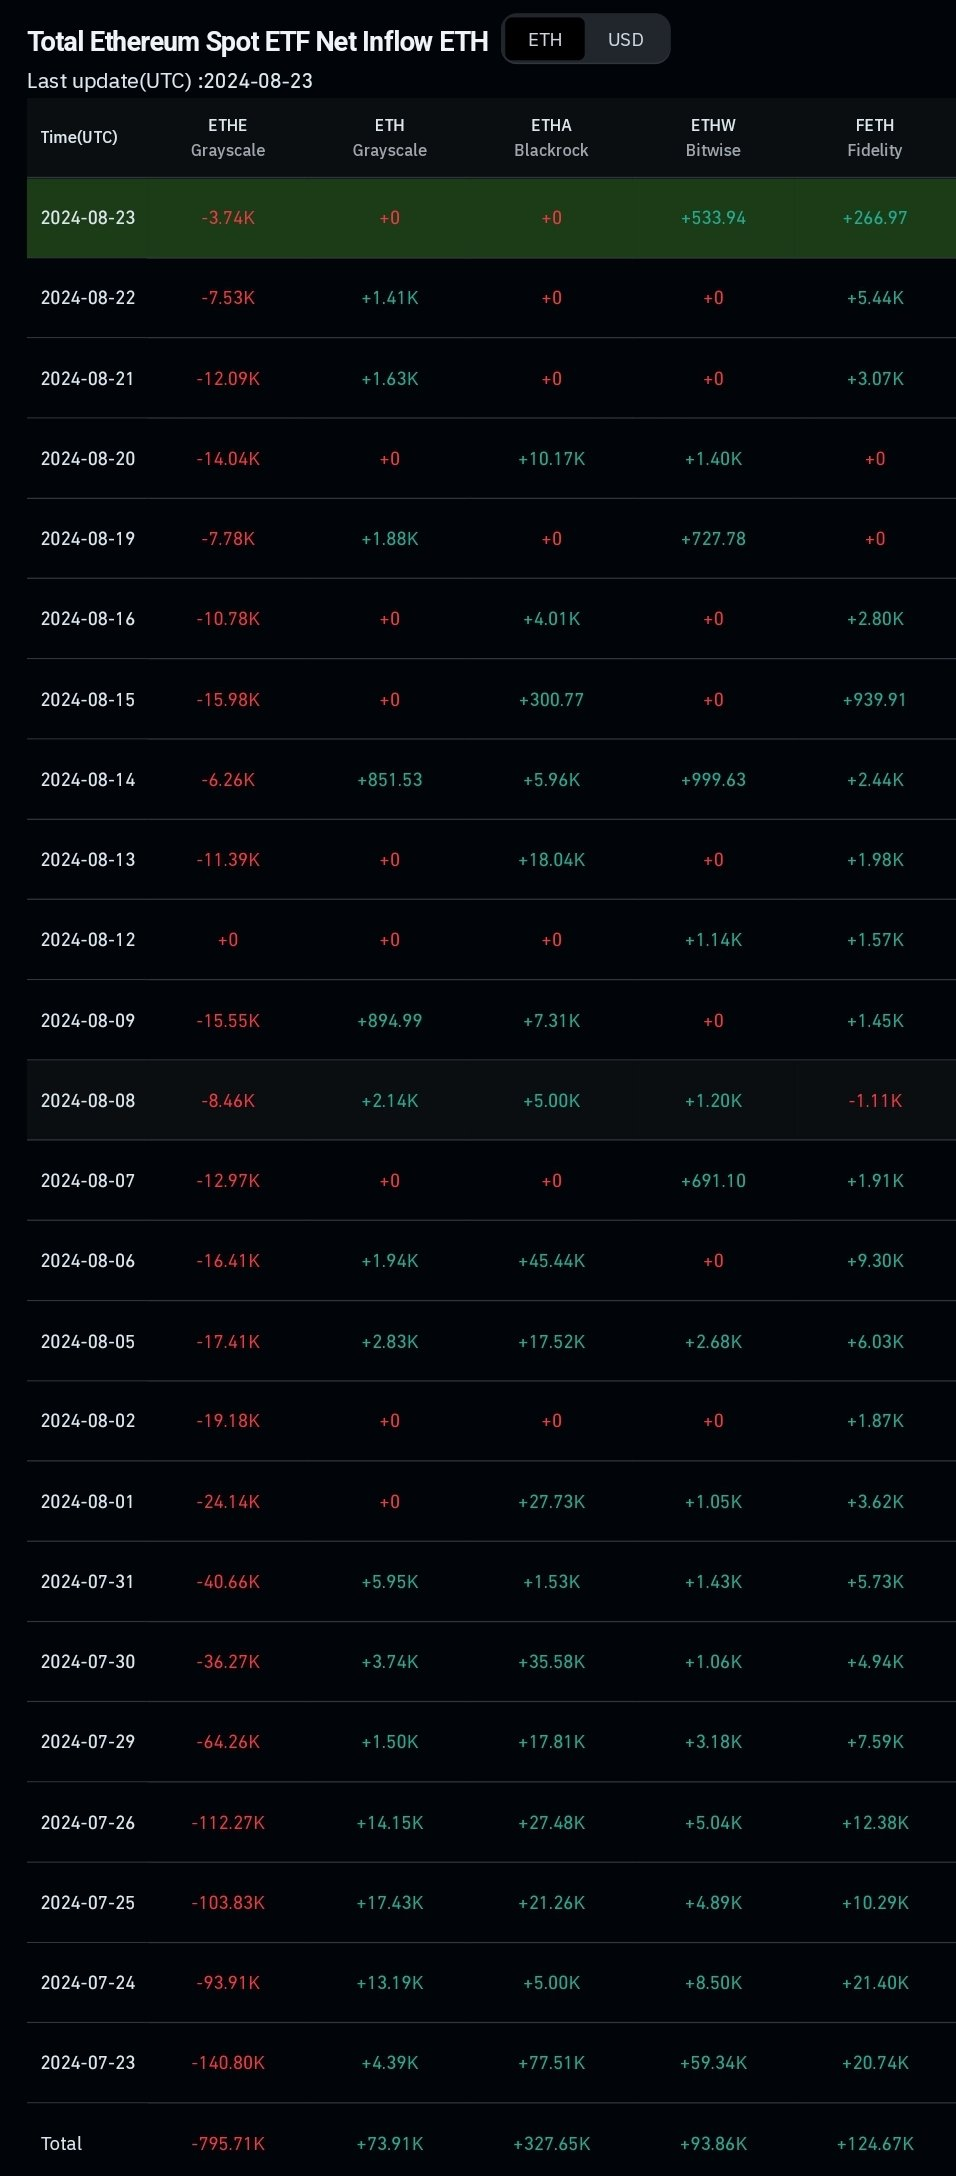
Task: Click the +45.44K Blackrock inflow value
Action: pos(551,1261)
